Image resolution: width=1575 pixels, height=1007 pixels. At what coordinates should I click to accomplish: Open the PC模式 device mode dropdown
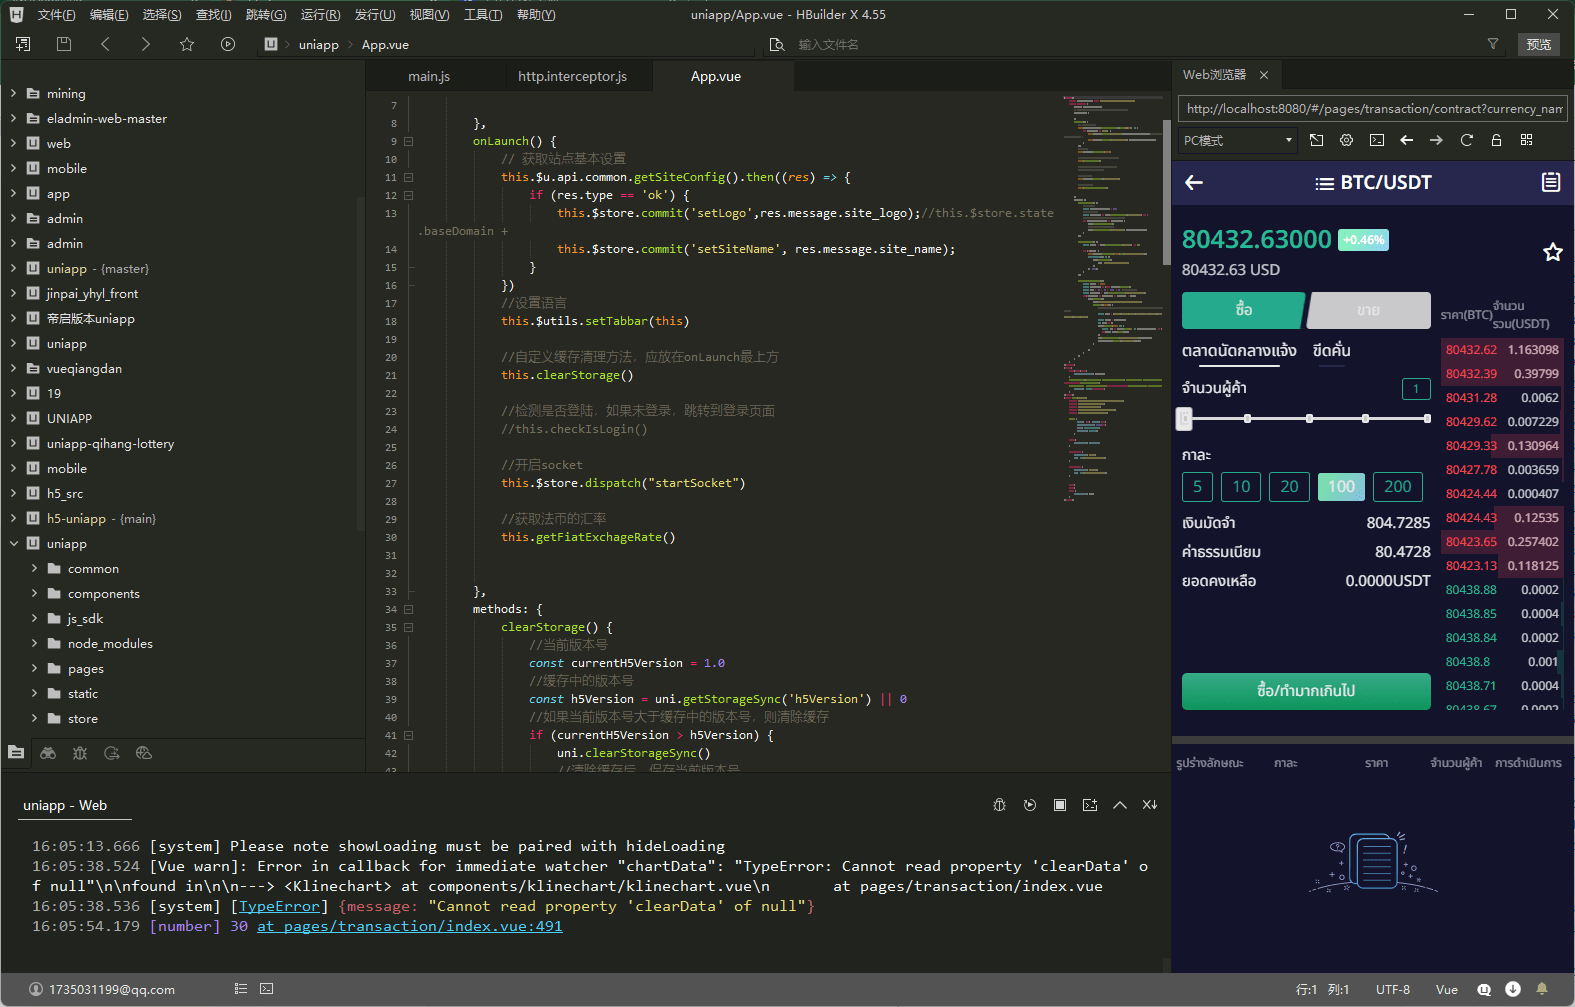pyautogui.click(x=1238, y=140)
